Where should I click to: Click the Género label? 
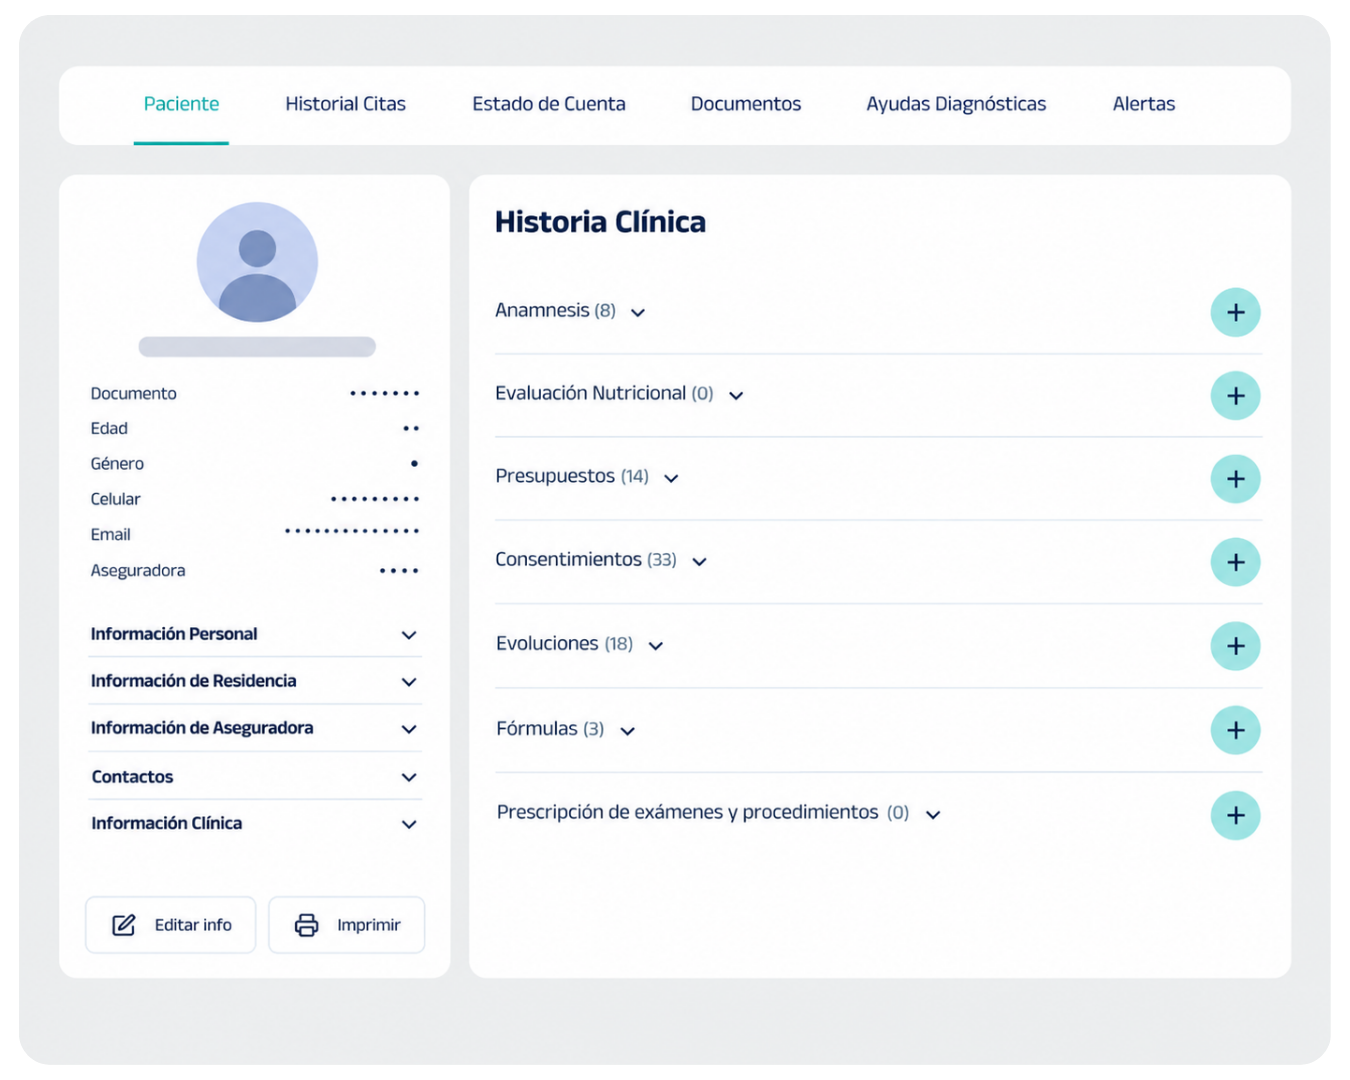tap(117, 463)
